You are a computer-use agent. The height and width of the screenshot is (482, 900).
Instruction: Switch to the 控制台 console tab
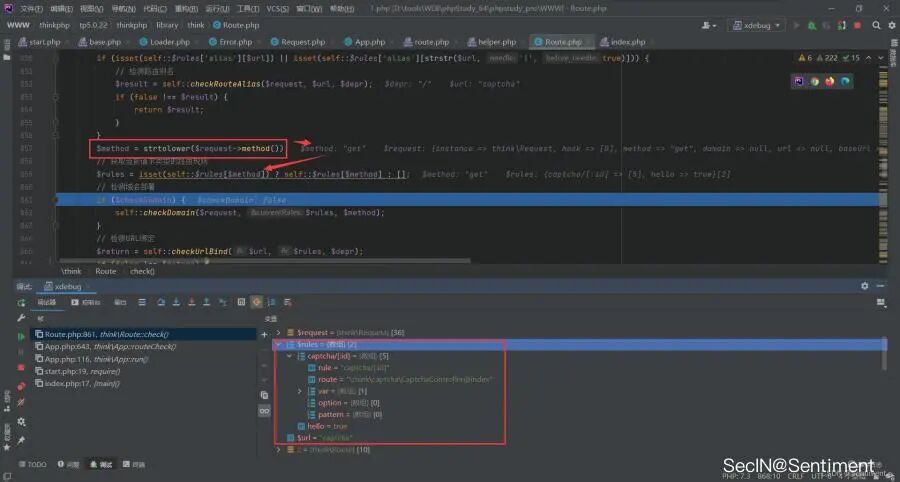click(86, 302)
